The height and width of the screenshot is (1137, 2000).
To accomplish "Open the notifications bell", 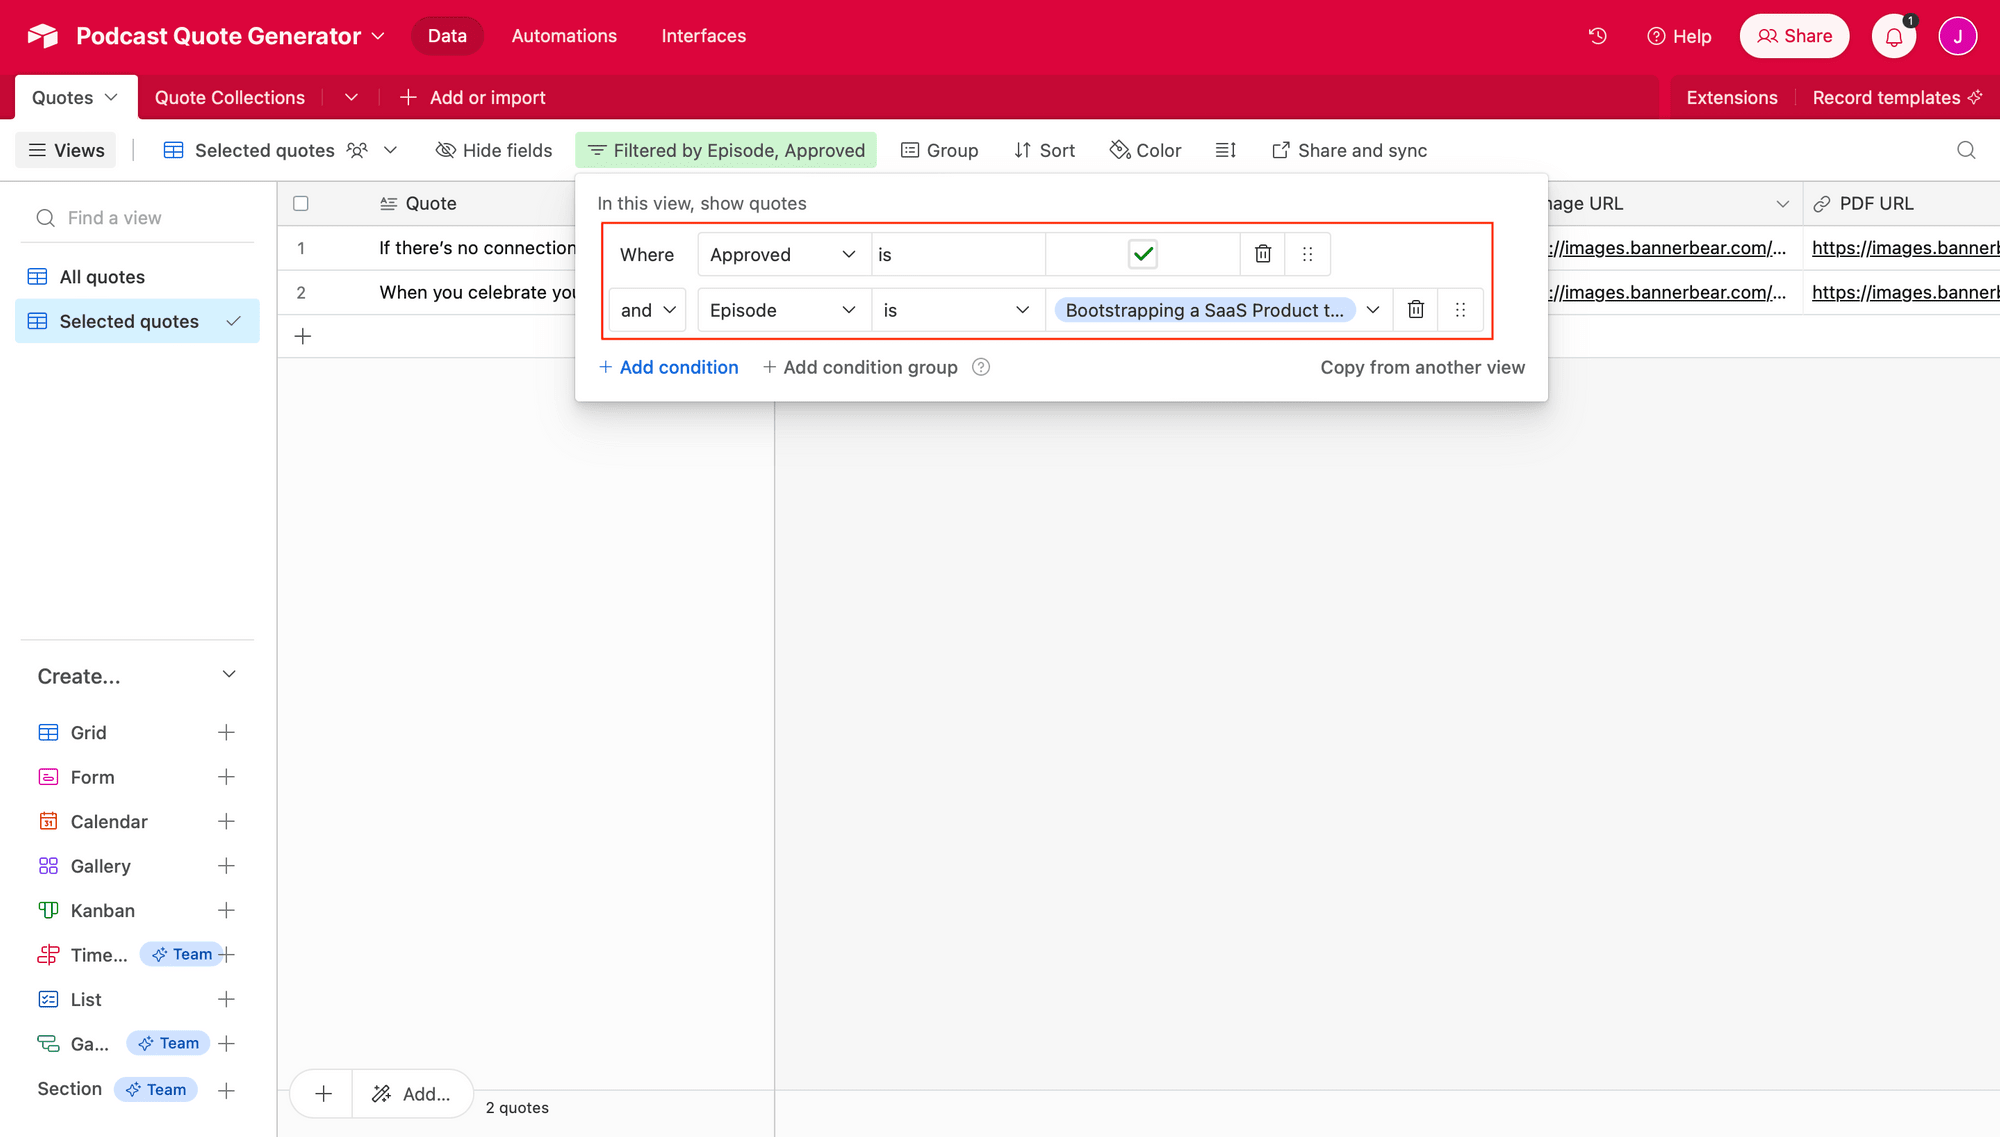I will point(1893,35).
